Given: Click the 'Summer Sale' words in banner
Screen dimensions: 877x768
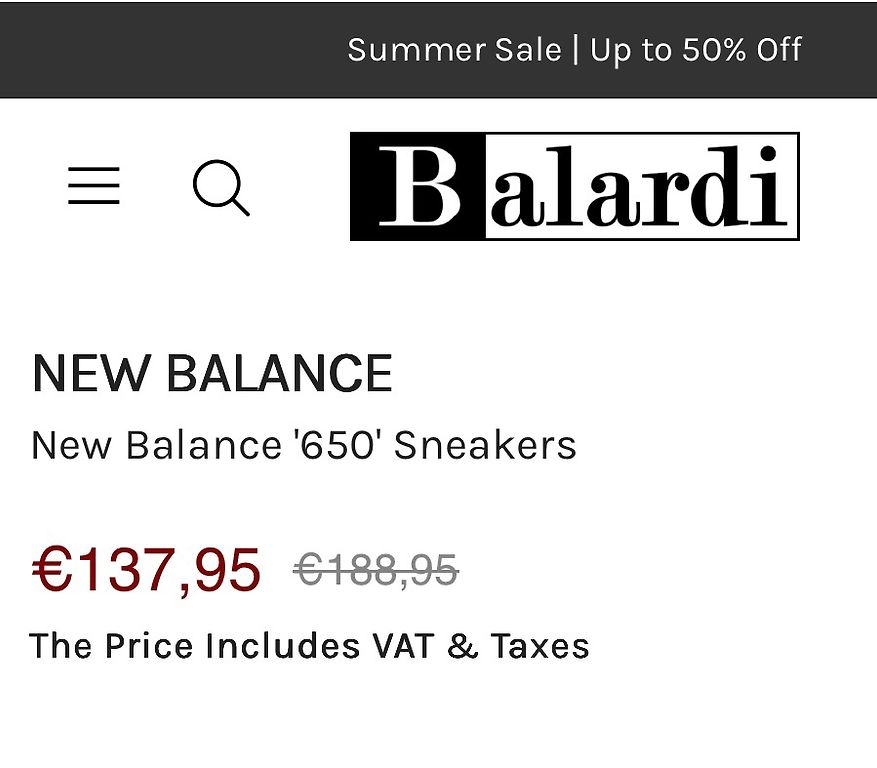Looking at the screenshot, I should [454, 50].
